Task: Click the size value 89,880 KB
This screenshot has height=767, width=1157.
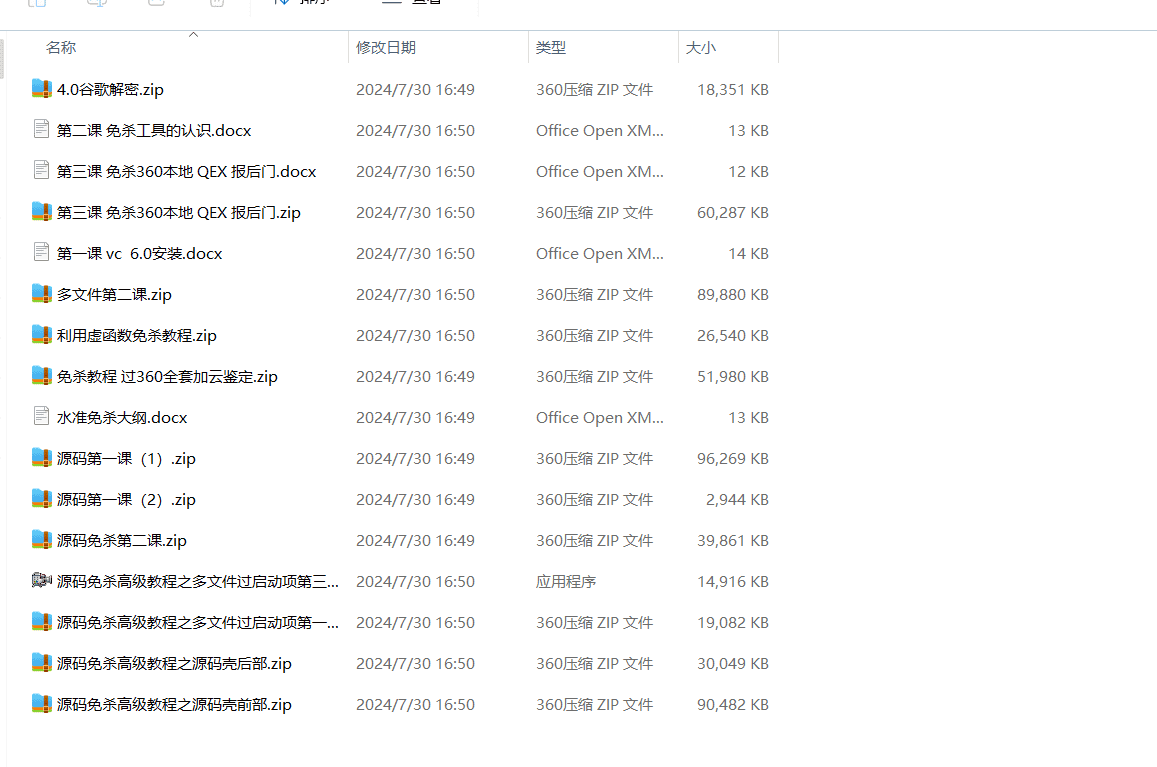Action: click(733, 295)
